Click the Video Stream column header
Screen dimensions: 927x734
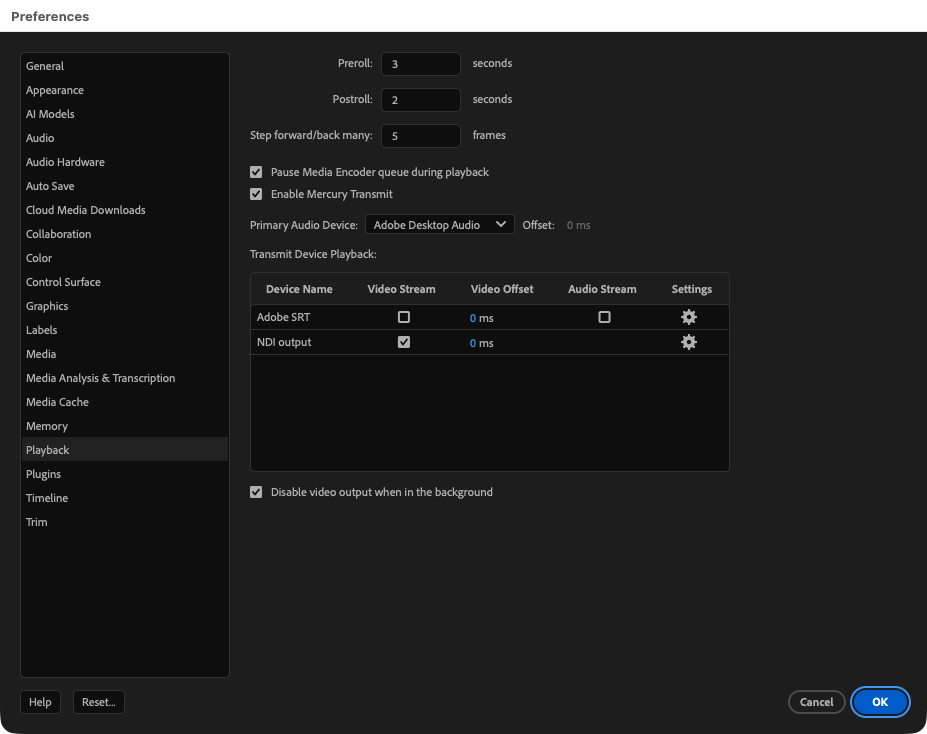[x=401, y=289]
